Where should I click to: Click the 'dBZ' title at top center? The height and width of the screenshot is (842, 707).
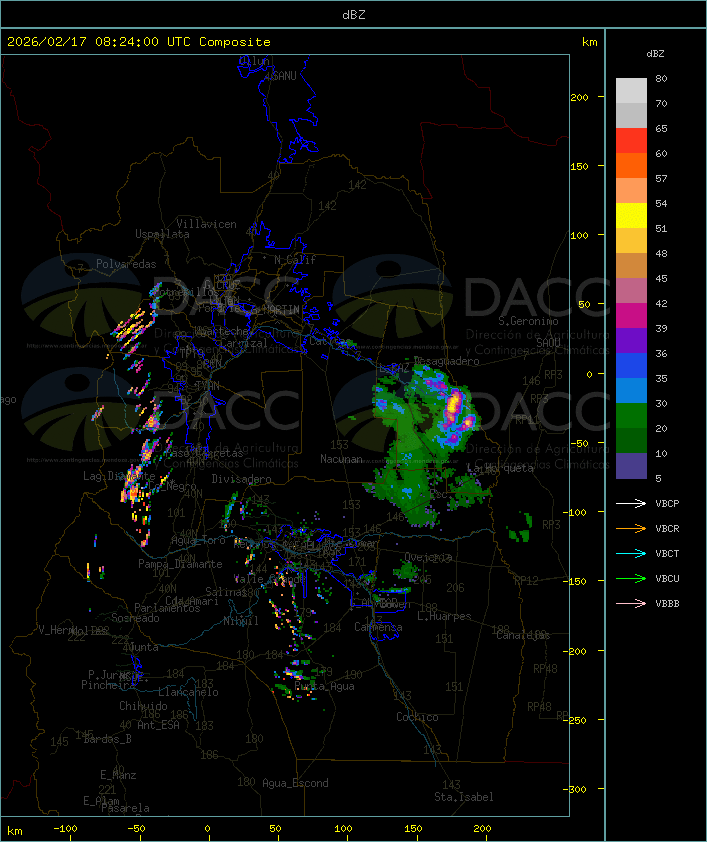(x=354, y=14)
